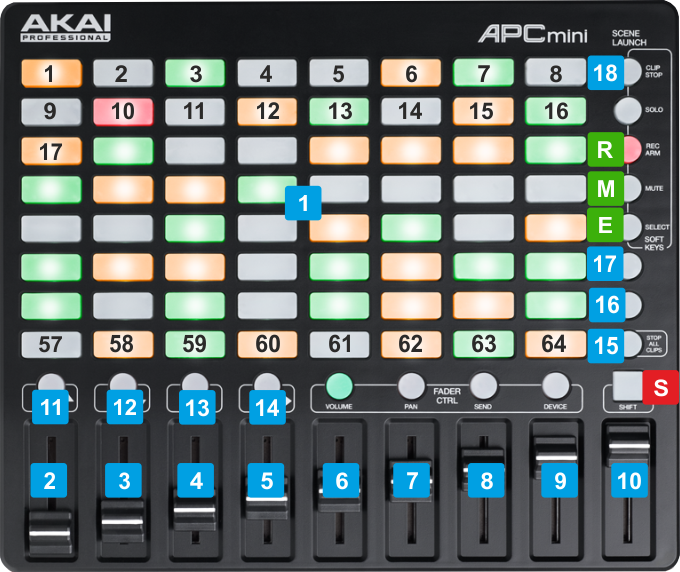
Task: Click the fader knob labeled 10
Action: coord(629,438)
